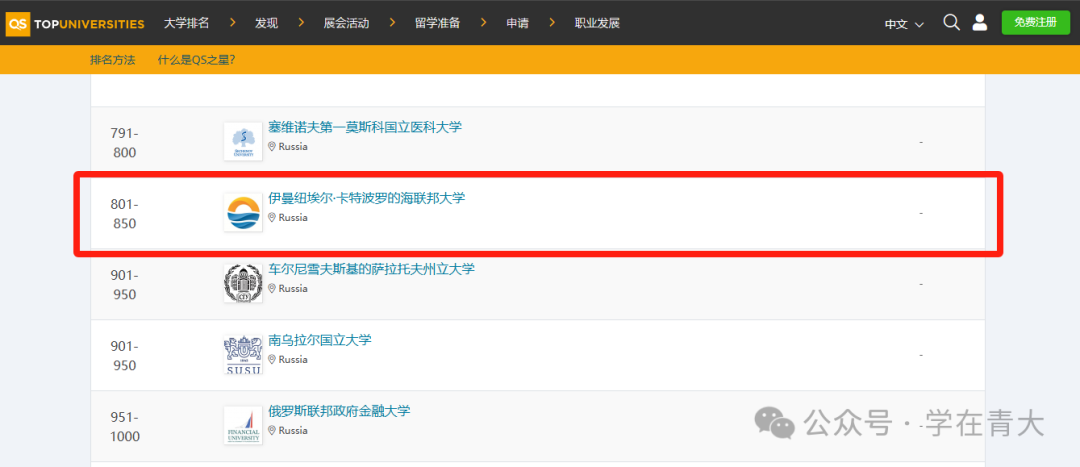Click the Financial University logo
This screenshot has height=467, width=1080.
pyautogui.click(x=243, y=425)
